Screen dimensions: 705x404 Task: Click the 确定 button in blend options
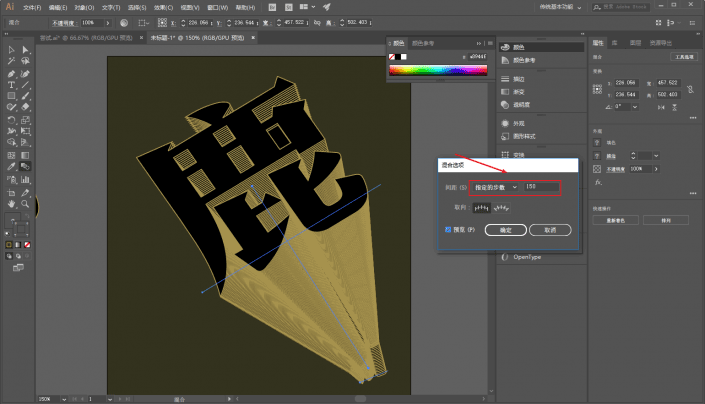(x=505, y=230)
